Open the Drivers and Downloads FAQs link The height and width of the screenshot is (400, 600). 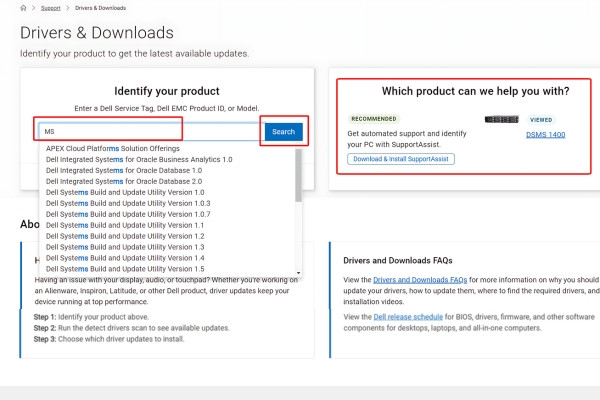coord(420,280)
